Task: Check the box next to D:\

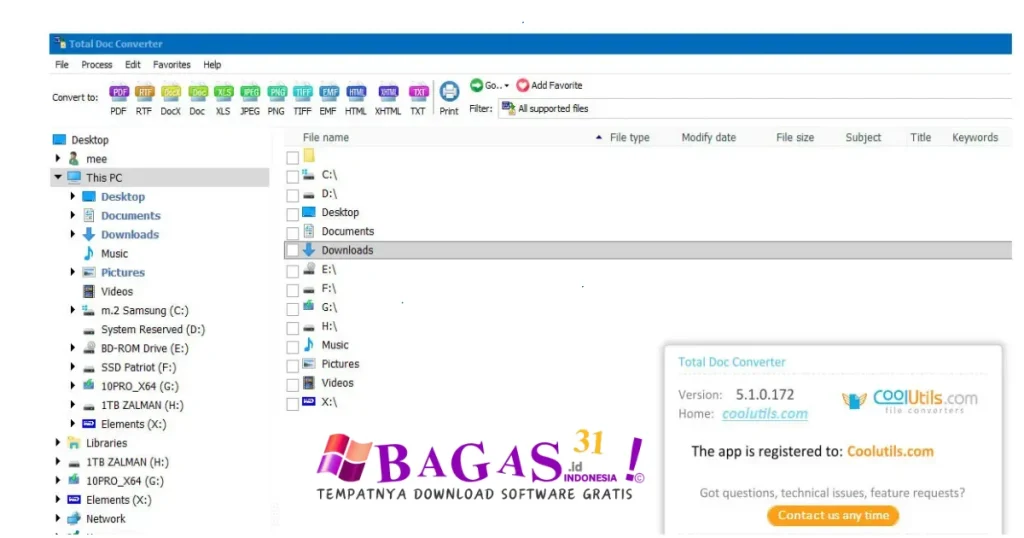Action: click(x=293, y=195)
